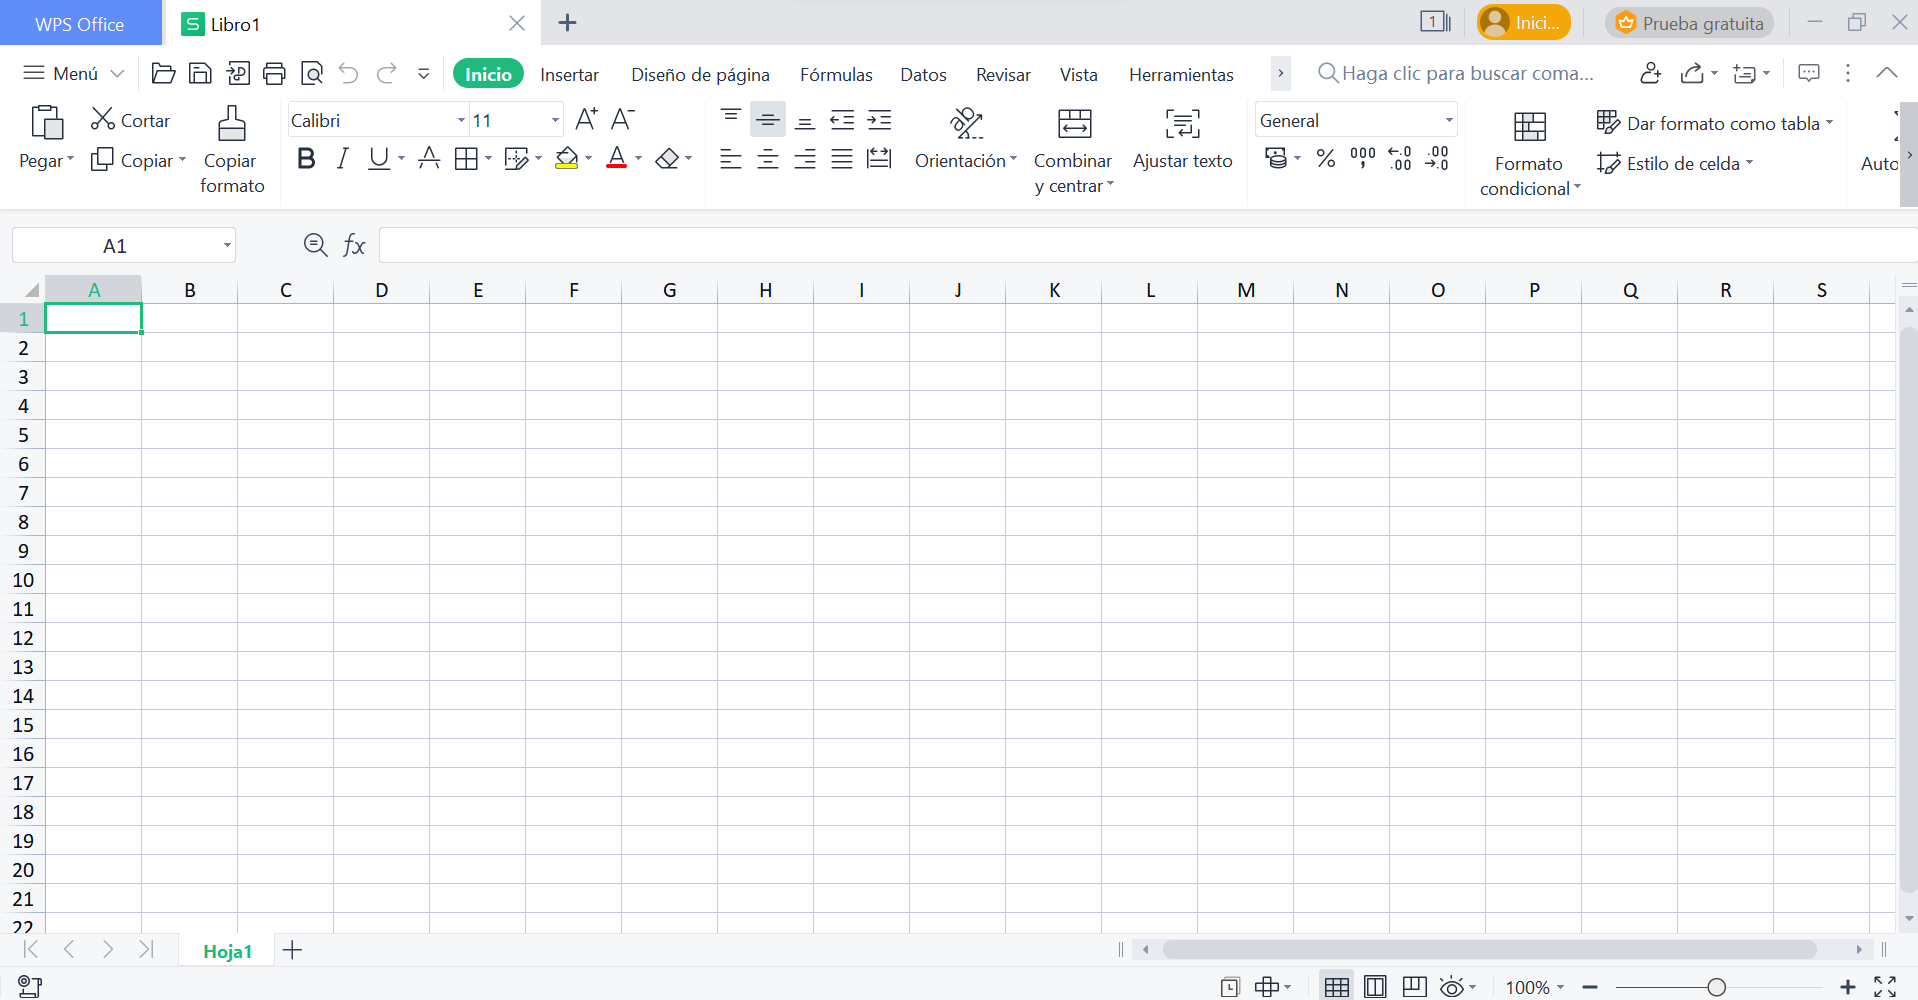
Task: Expand the Name Box dropdown arrow
Action: pos(227,246)
